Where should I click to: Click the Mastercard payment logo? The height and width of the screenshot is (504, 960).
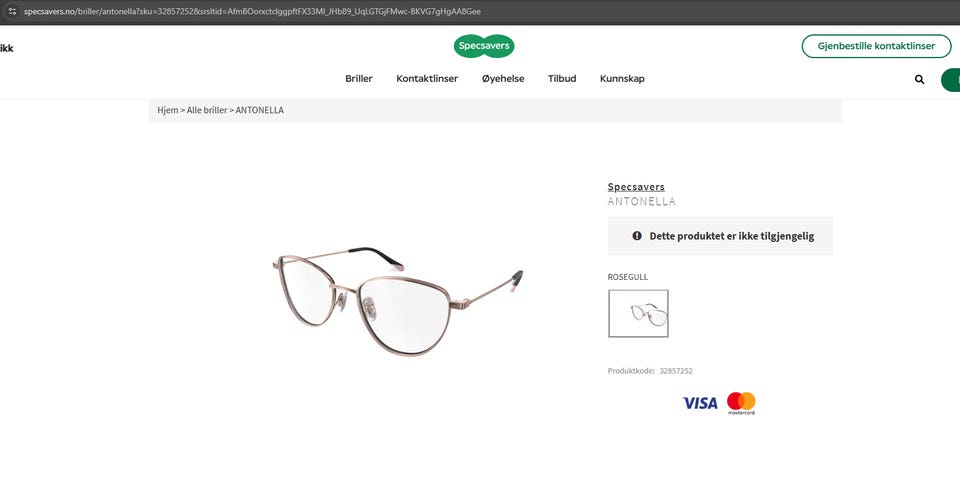coord(741,403)
